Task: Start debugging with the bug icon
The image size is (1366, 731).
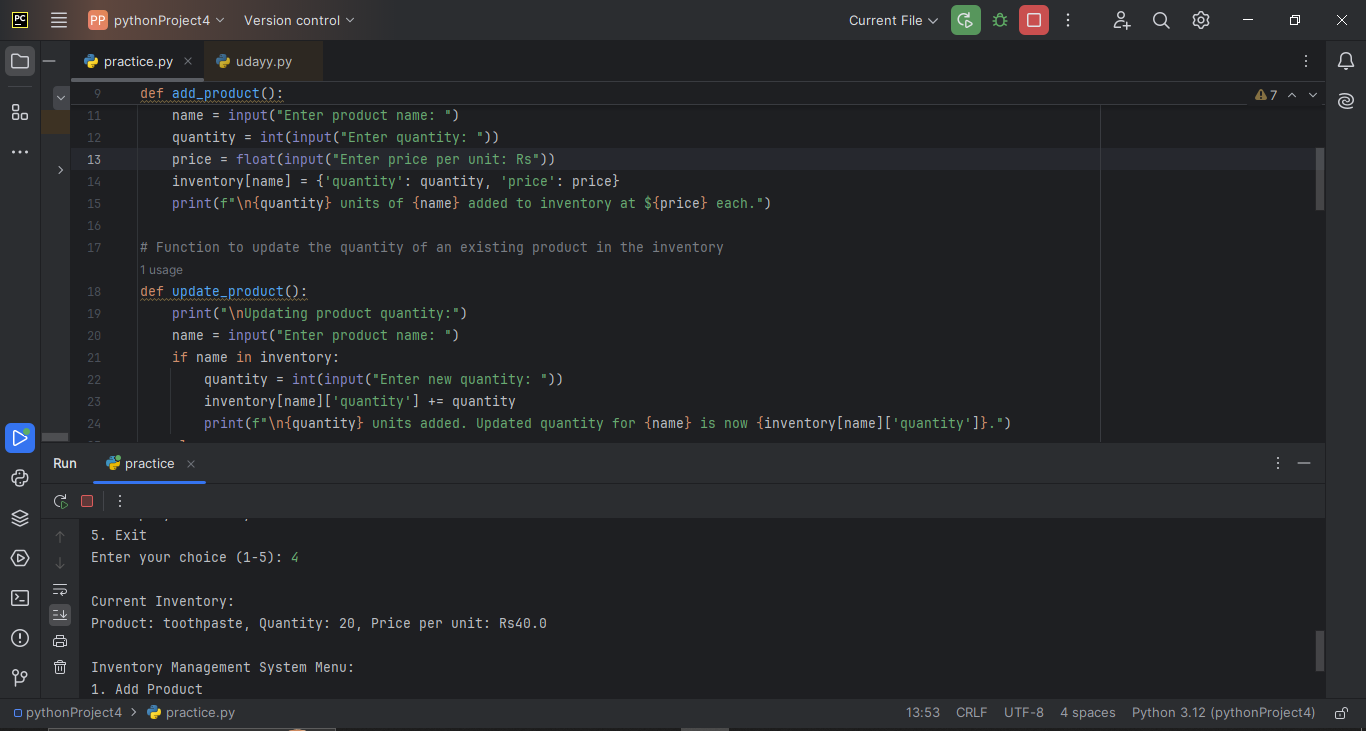Action: [x=1000, y=20]
